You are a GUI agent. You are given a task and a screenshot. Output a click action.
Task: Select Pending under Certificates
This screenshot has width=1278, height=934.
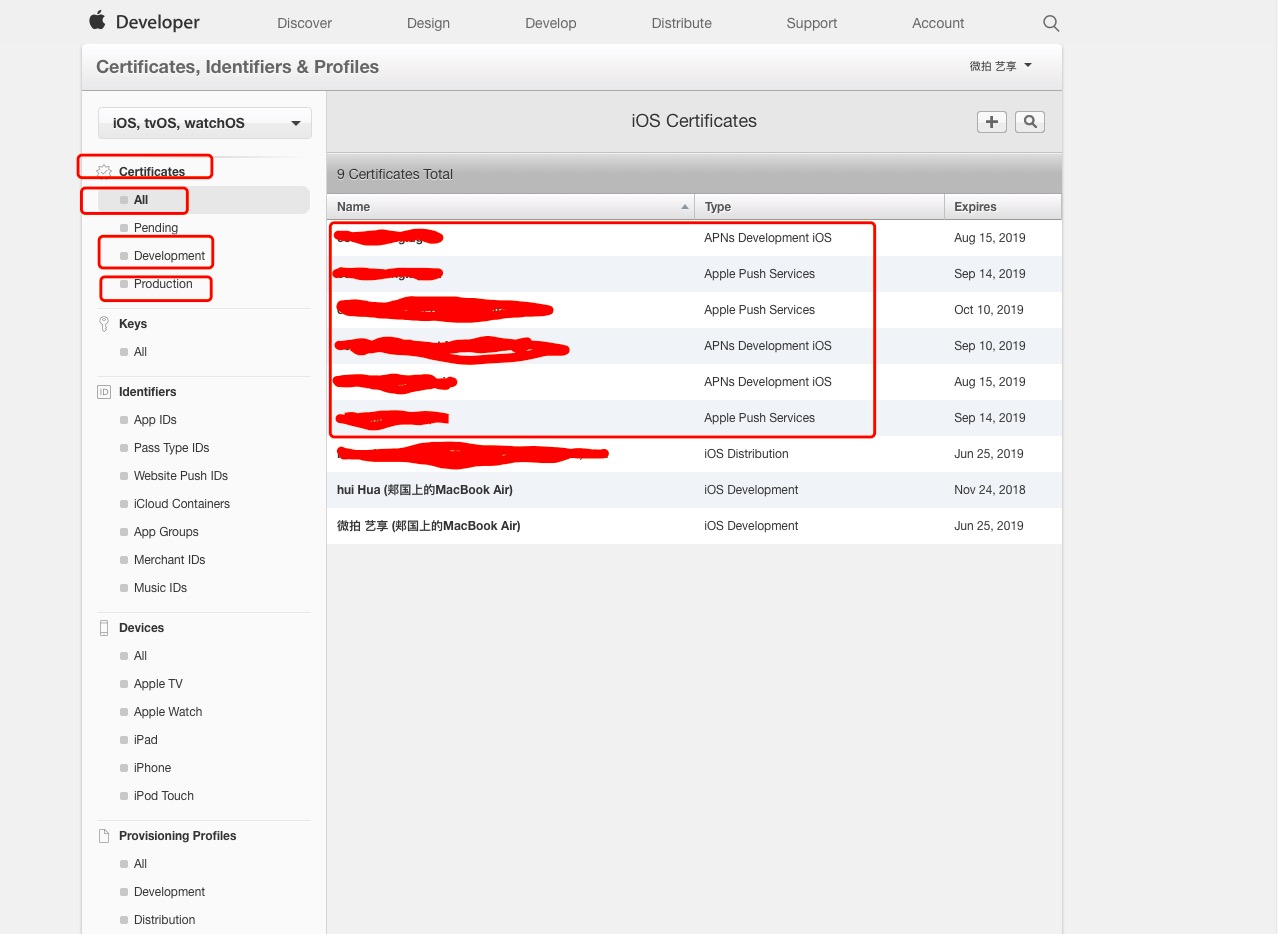pos(156,228)
